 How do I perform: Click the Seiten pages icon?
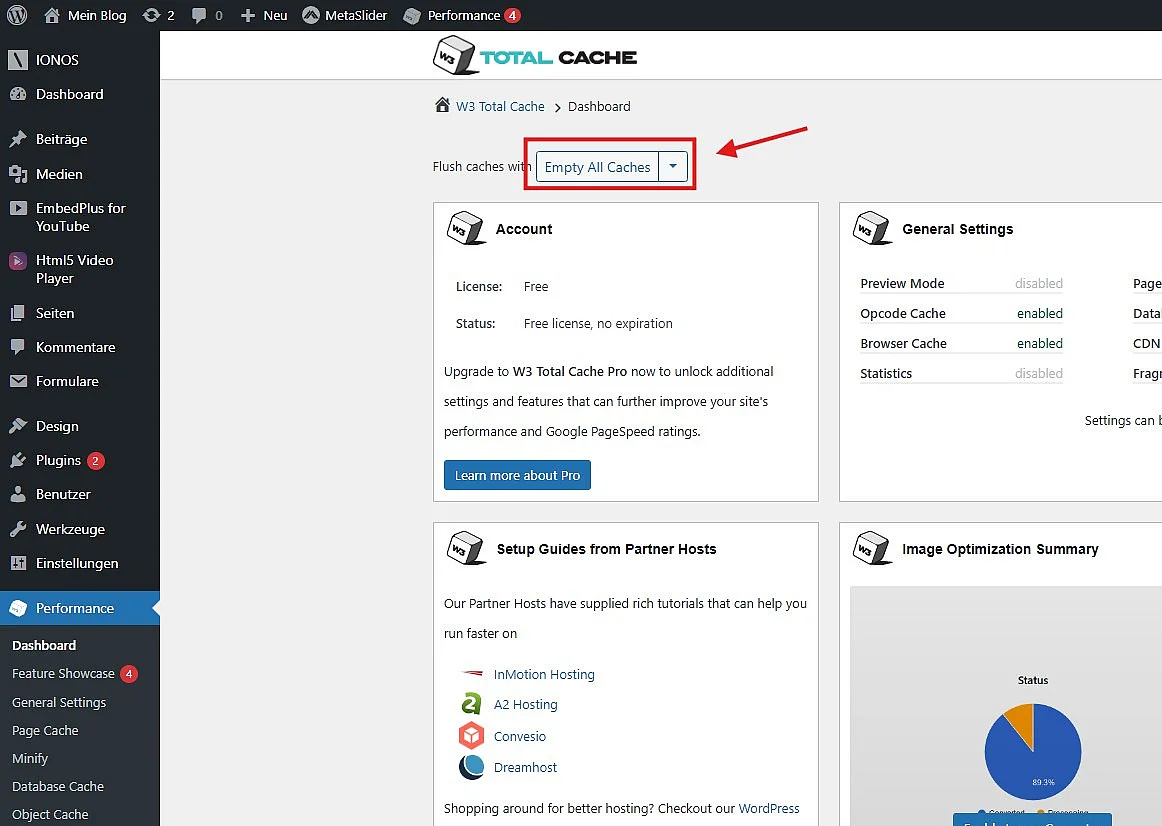(18, 313)
